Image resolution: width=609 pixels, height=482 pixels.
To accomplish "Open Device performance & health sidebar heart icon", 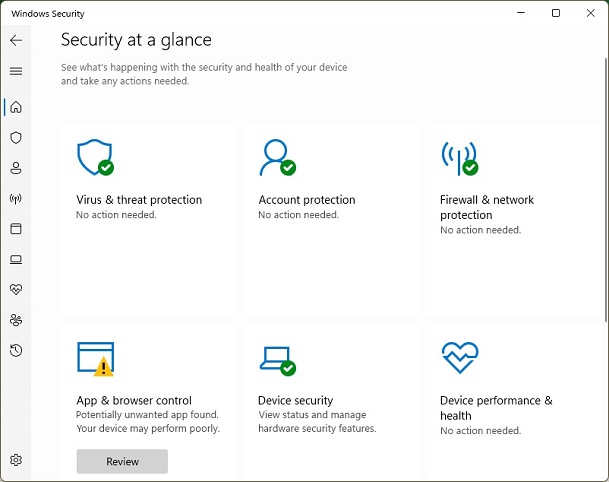I will 16,289.
